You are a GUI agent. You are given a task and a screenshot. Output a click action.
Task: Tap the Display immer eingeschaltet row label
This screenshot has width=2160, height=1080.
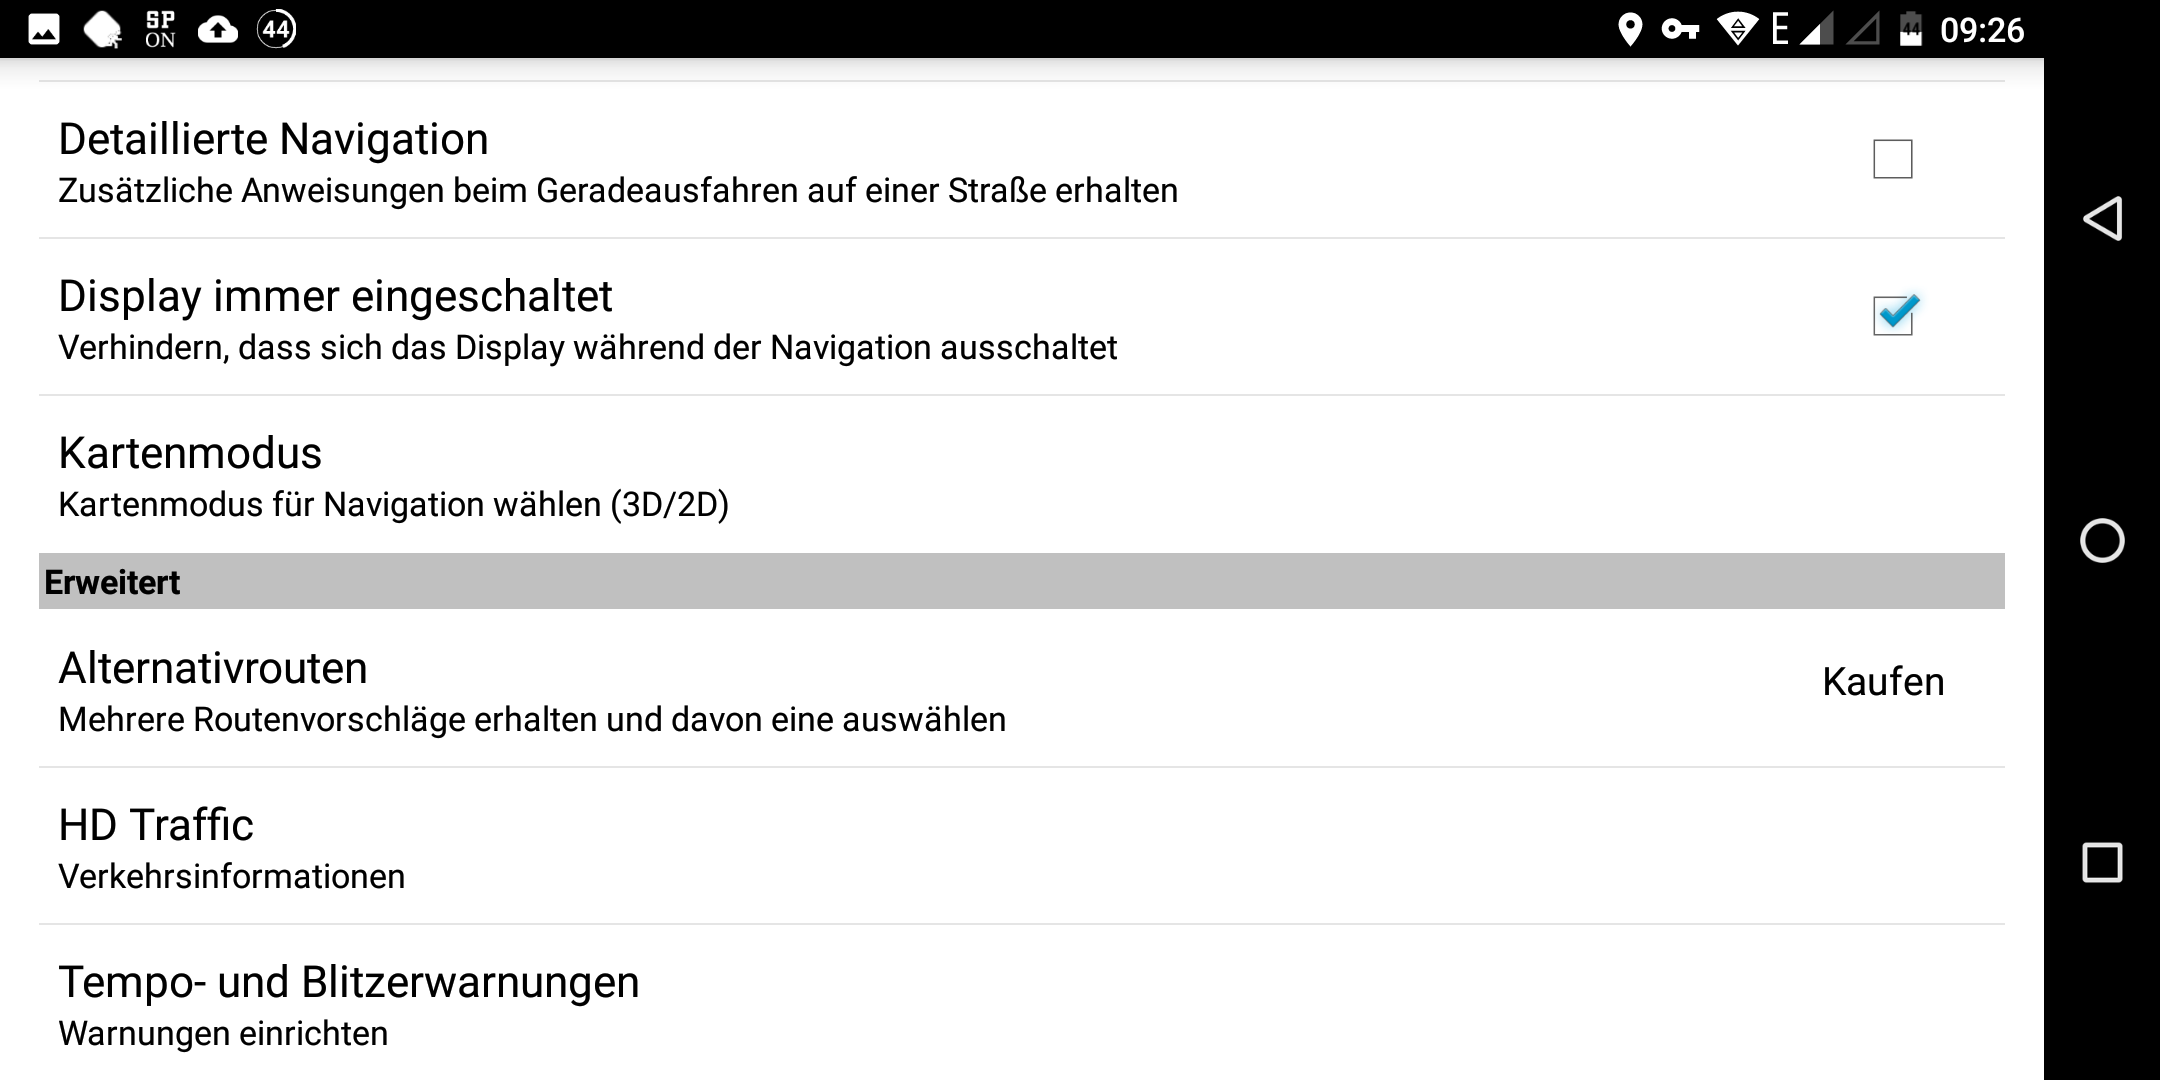click(x=335, y=296)
